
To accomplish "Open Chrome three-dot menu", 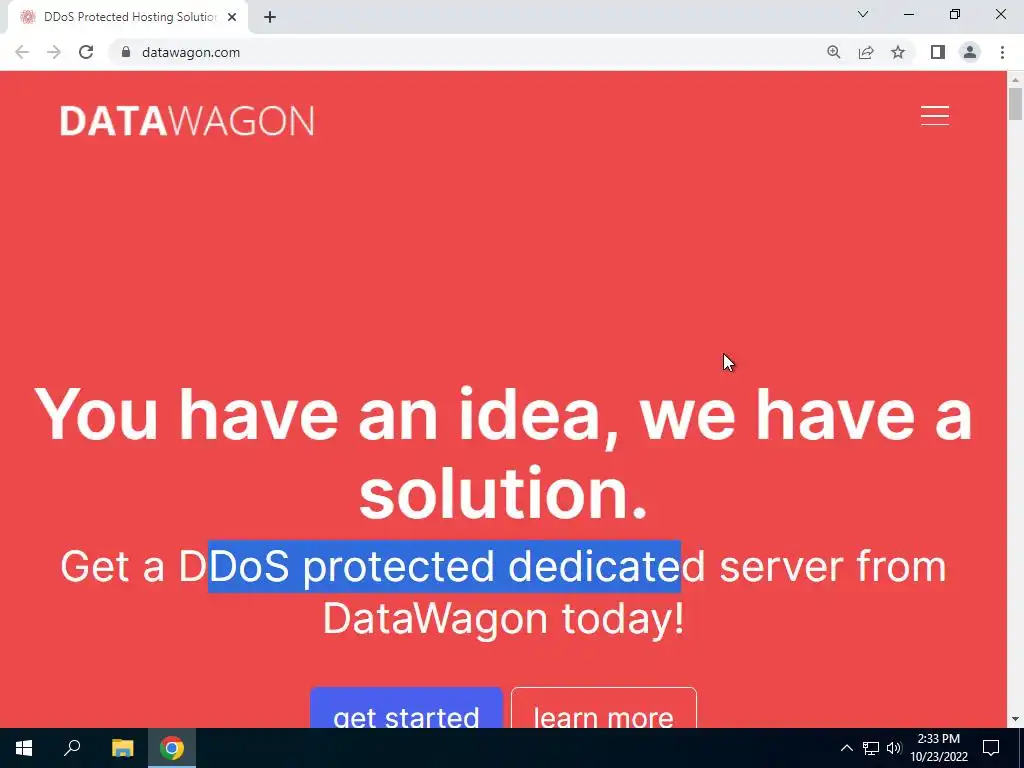I will (x=1002, y=52).
